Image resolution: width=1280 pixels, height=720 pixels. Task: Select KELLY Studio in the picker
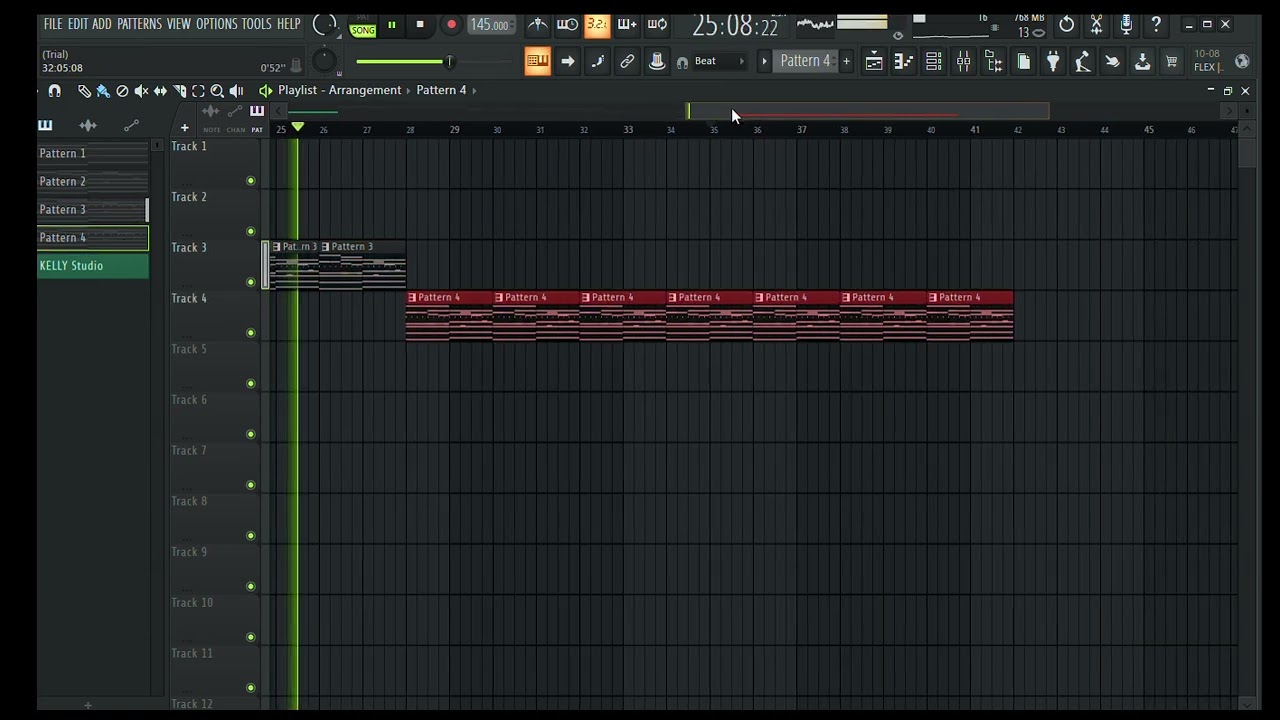[x=93, y=266]
